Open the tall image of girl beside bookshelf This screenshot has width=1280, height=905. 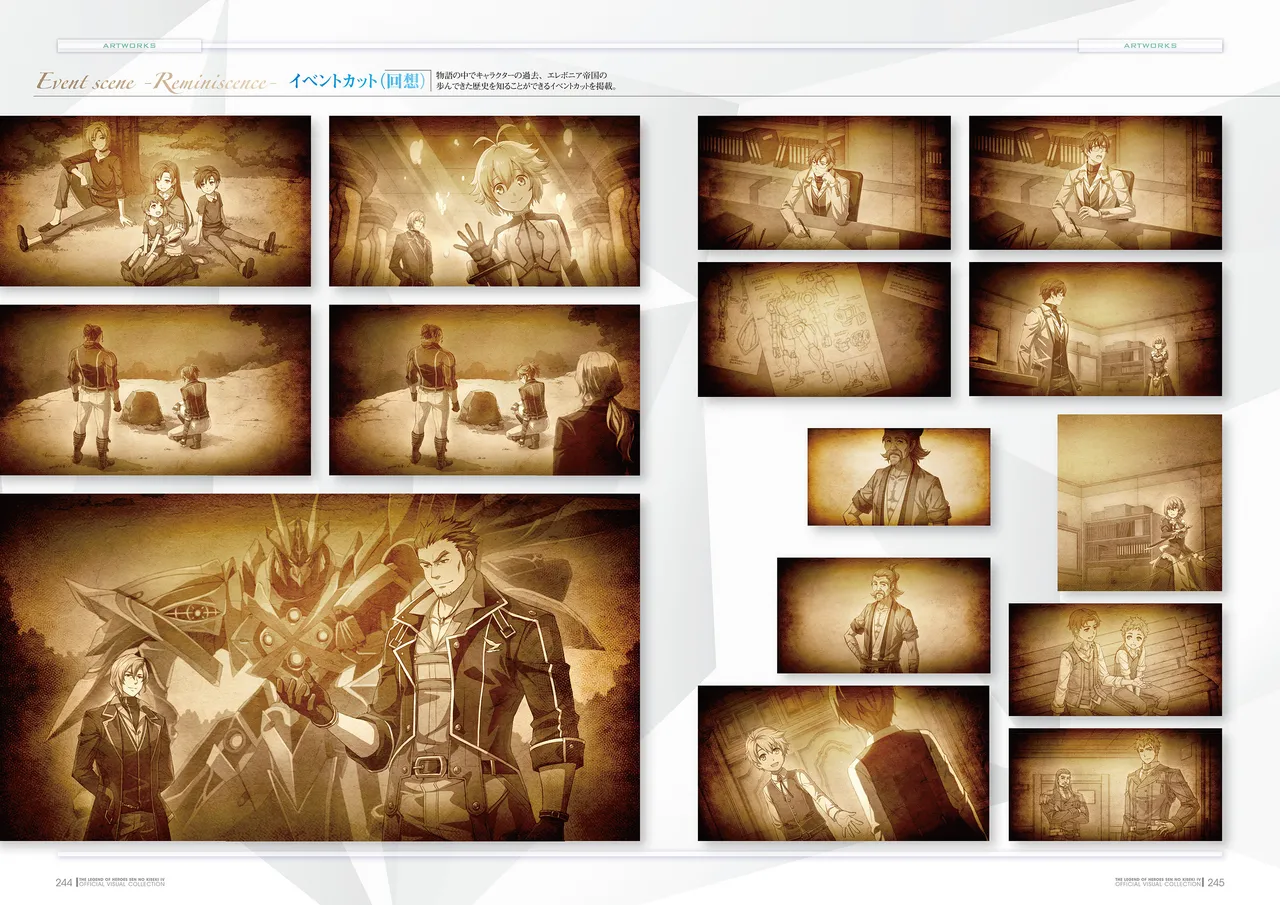(1140, 502)
